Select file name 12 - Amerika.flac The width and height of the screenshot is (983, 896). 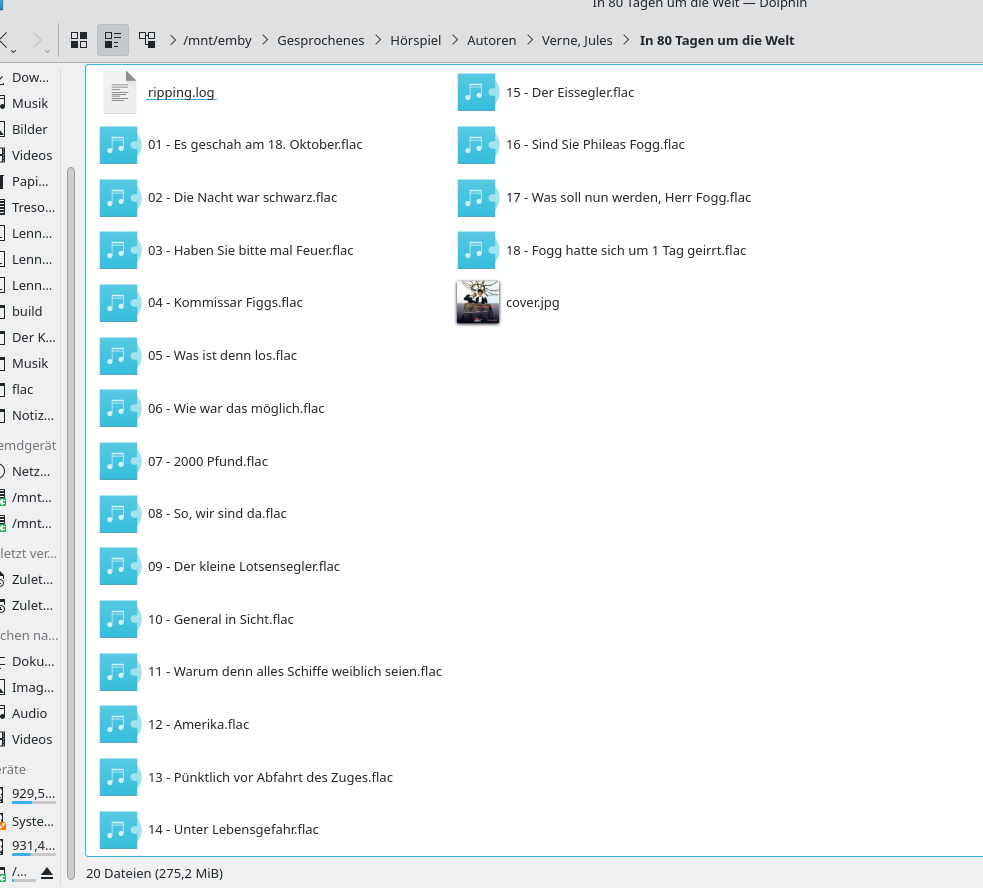[x=199, y=724]
